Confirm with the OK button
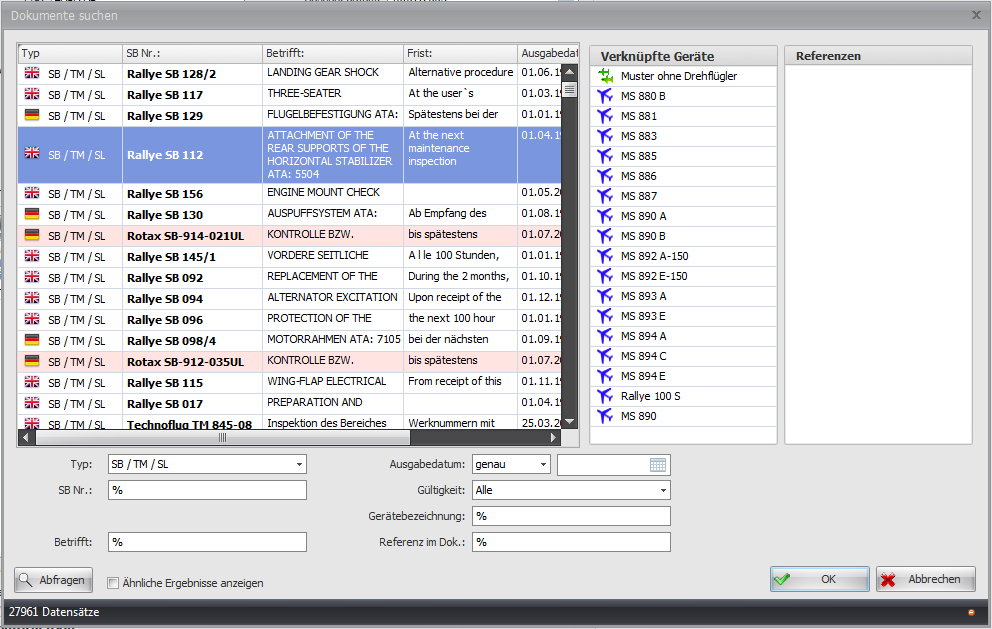Screen dimensions: 992x629 coord(819,579)
